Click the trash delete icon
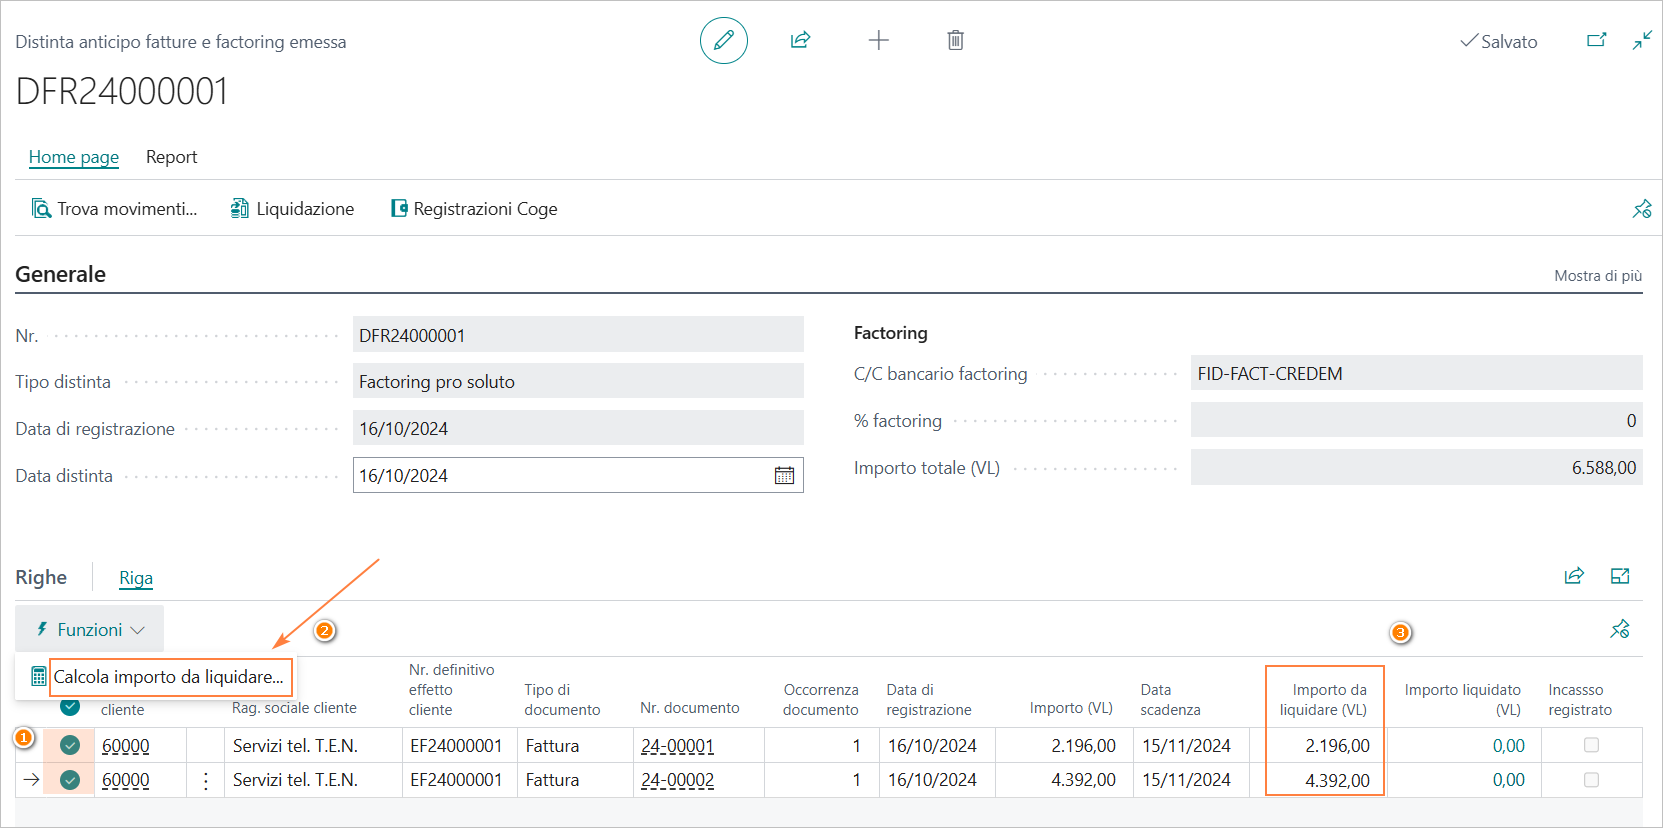This screenshot has height=828, width=1663. (x=955, y=41)
